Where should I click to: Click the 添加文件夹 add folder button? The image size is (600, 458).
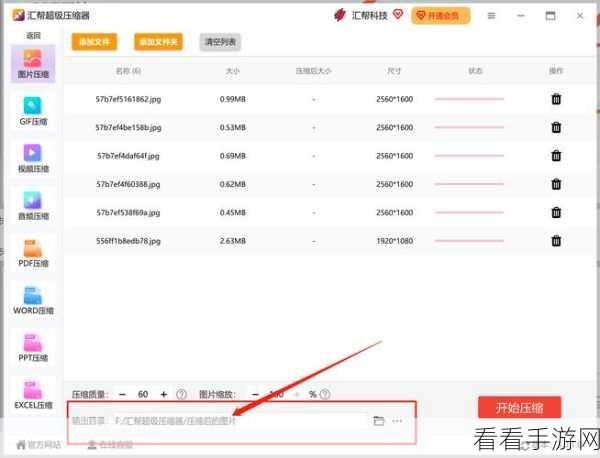click(x=158, y=42)
